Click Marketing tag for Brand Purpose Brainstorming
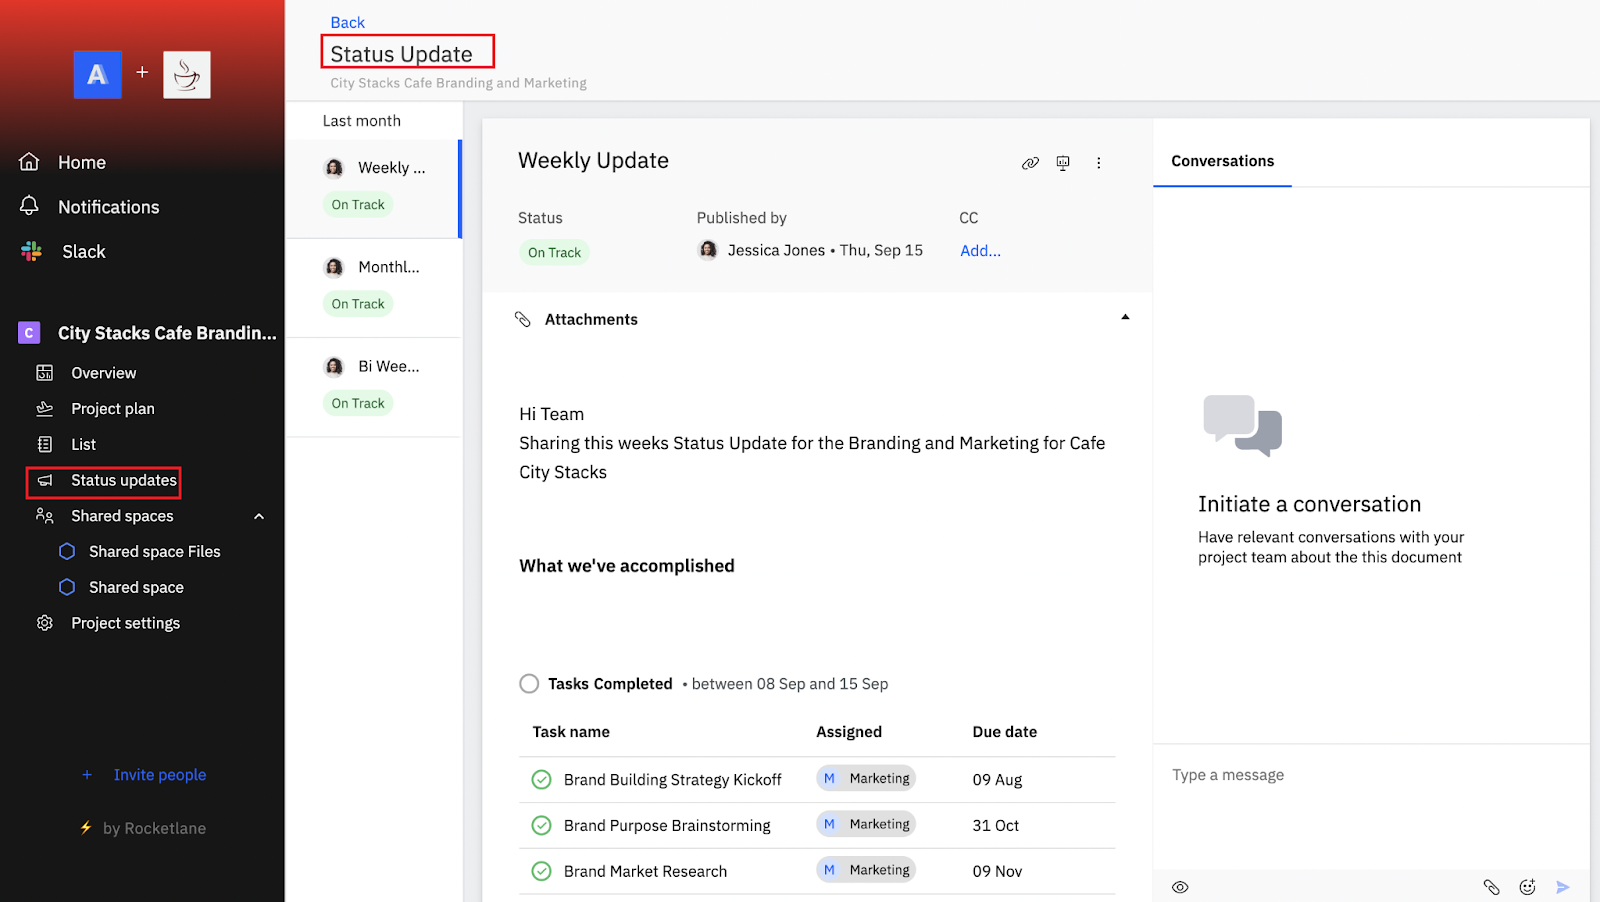 tap(866, 824)
